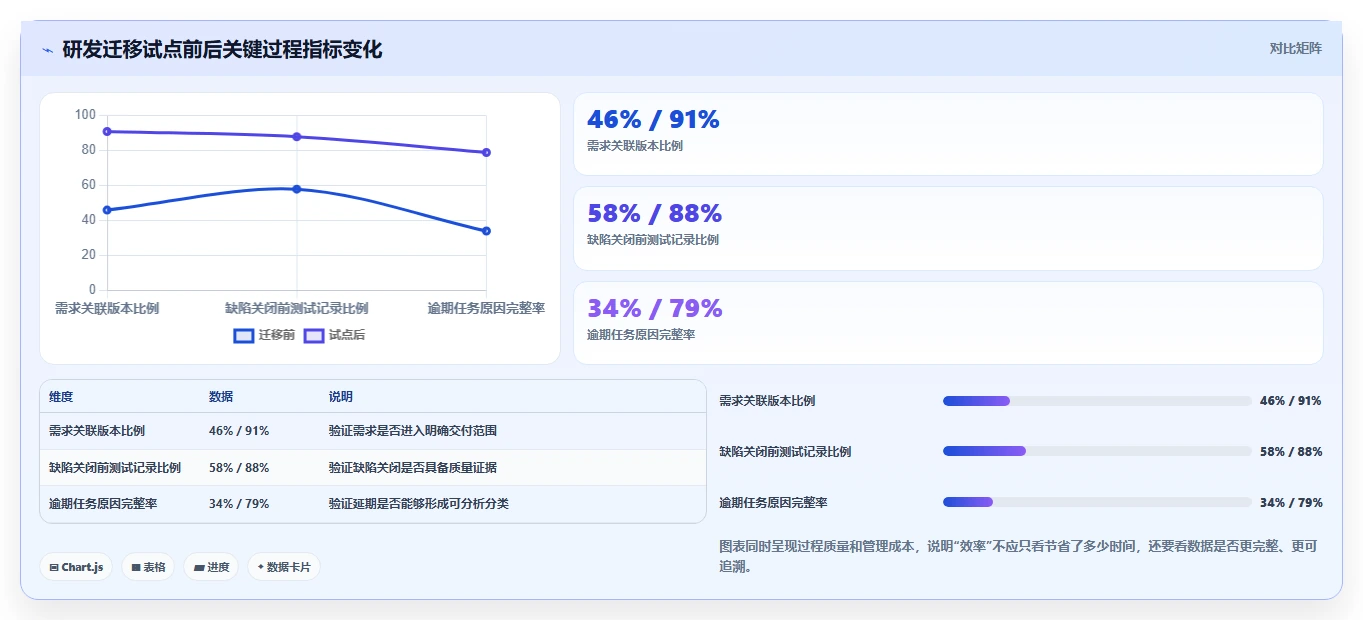Click x-axis label 缺陷关闭前测试记录比例
1363x620 pixels.
pyautogui.click(x=297, y=308)
